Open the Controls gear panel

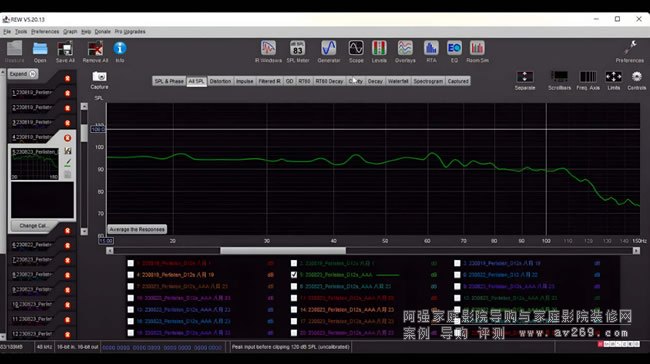pos(636,80)
